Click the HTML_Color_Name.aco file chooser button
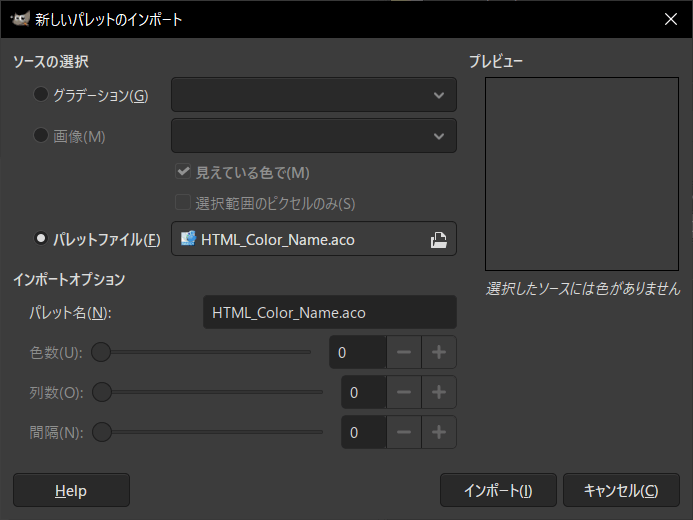Image resolution: width=693 pixels, height=520 pixels. pos(314,239)
